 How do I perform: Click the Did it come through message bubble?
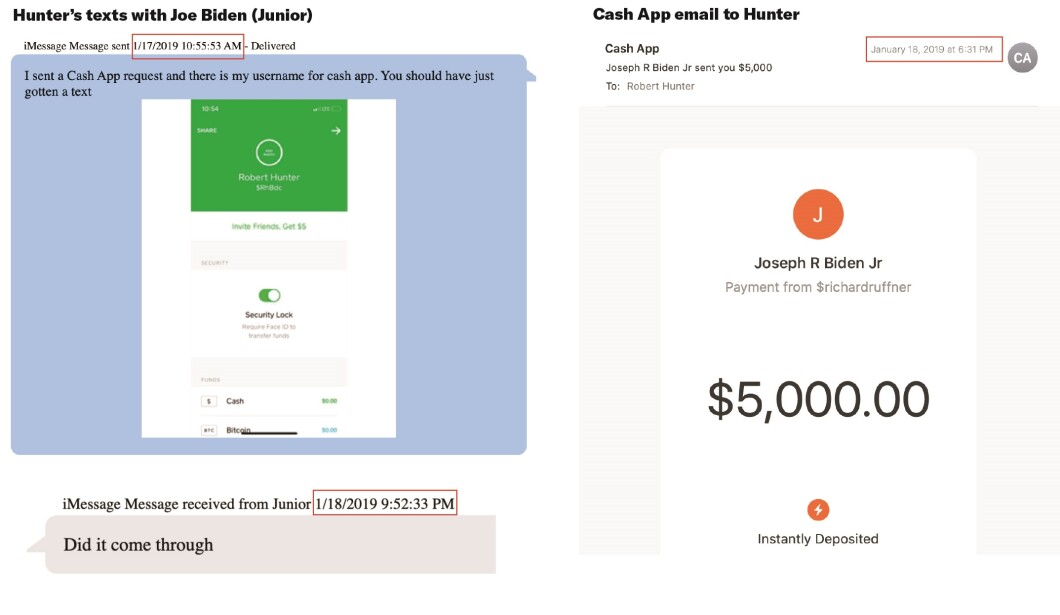click(x=270, y=545)
